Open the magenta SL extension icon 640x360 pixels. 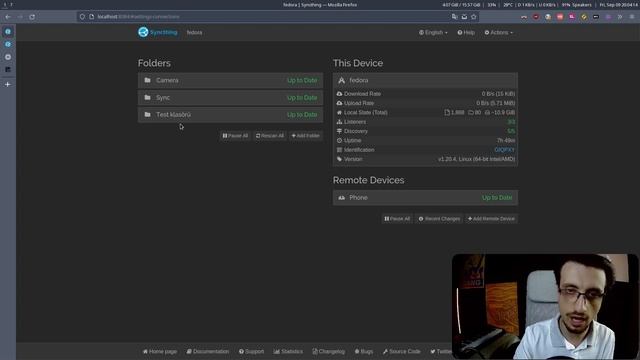(572, 17)
